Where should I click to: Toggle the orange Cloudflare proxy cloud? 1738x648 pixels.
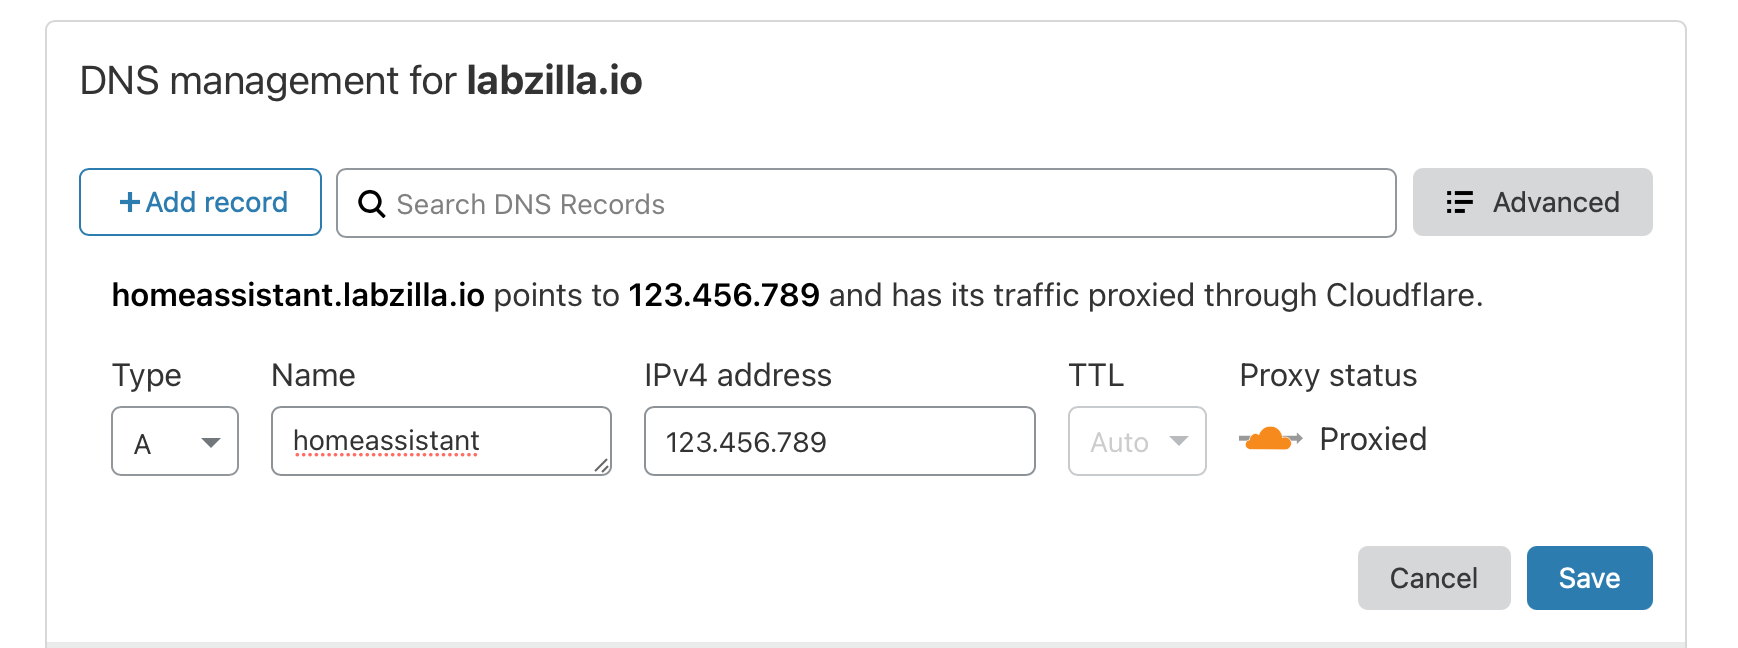tap(1270, 439)
